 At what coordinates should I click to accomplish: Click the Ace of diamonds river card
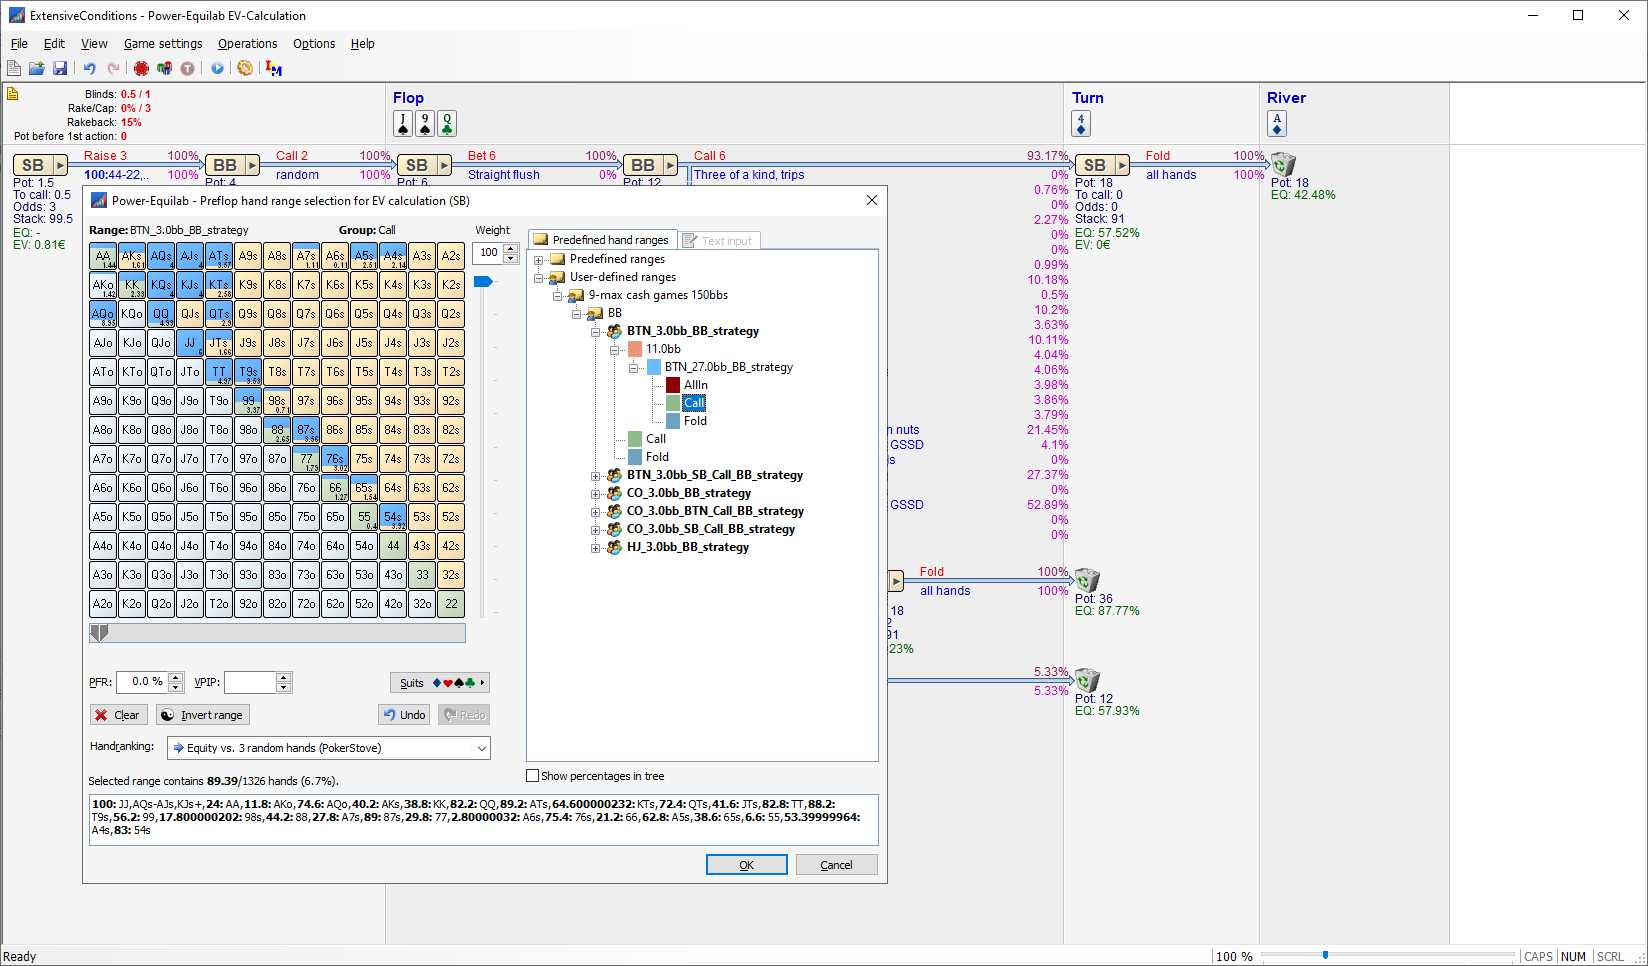coord(1277,123)
